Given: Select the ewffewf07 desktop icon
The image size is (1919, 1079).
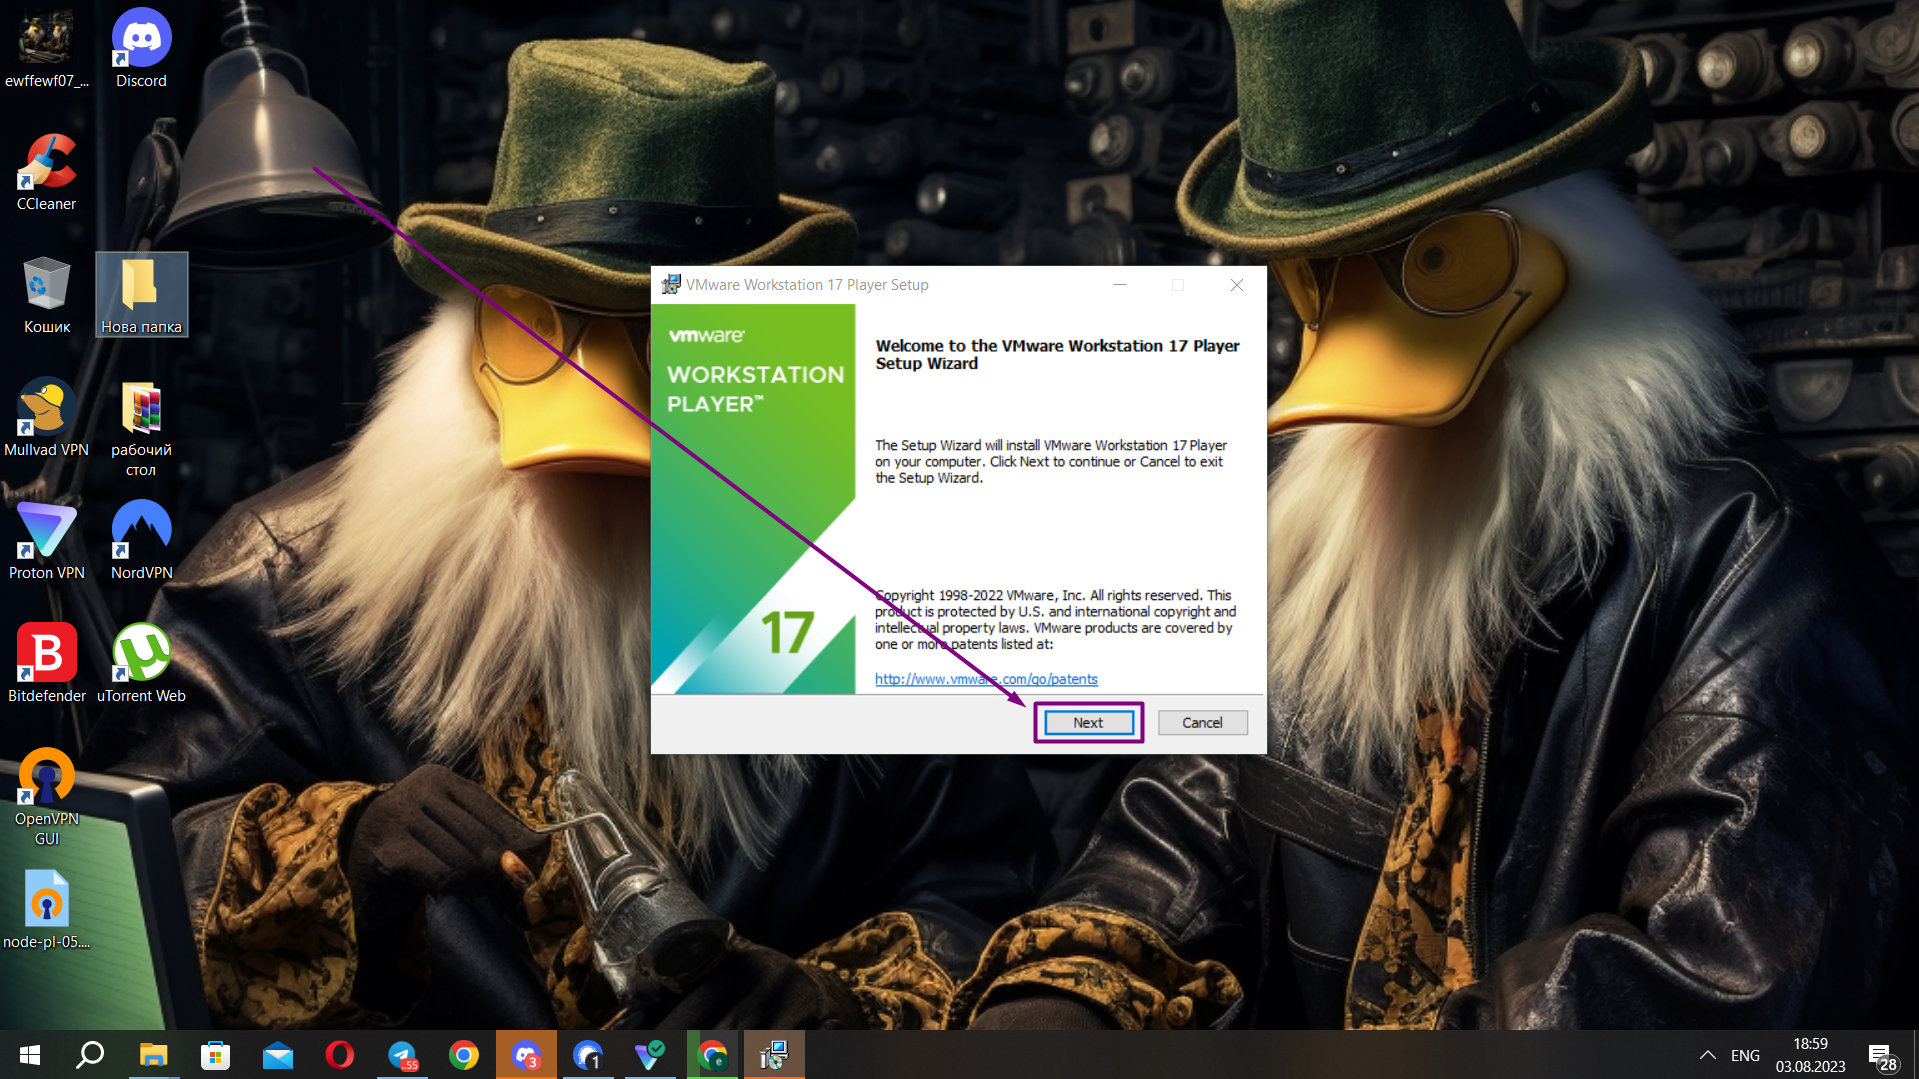Looking at the screenshot, I should coord(47,49).
